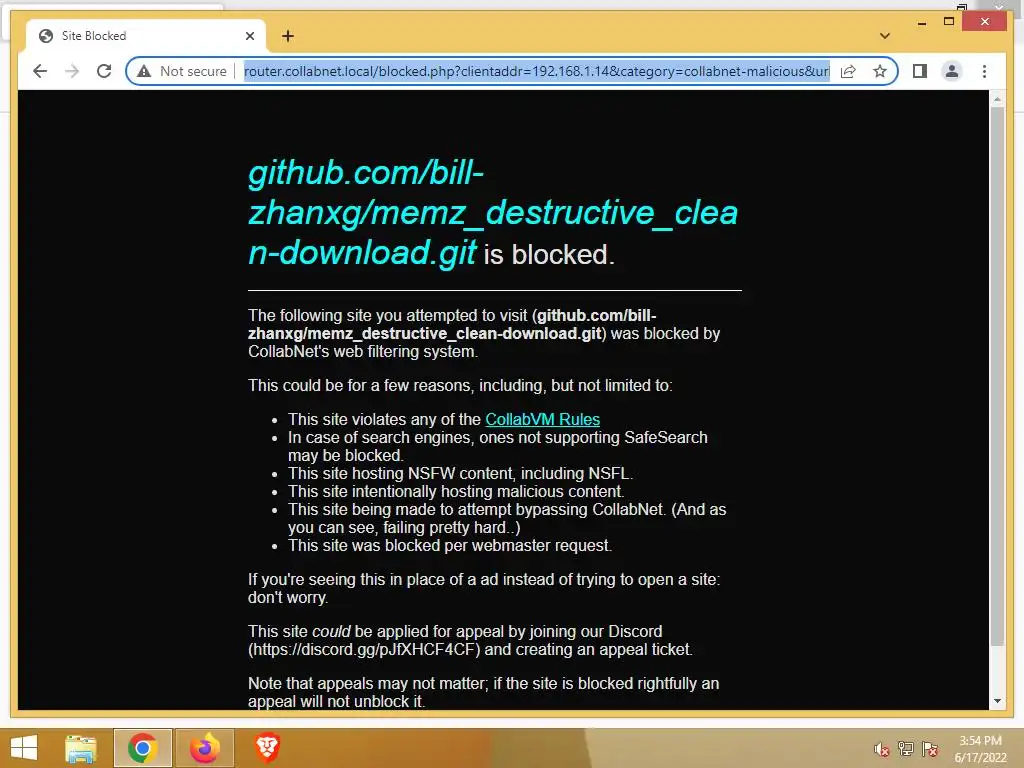
Task: Share this page via share icon
Action: point(848,71)
